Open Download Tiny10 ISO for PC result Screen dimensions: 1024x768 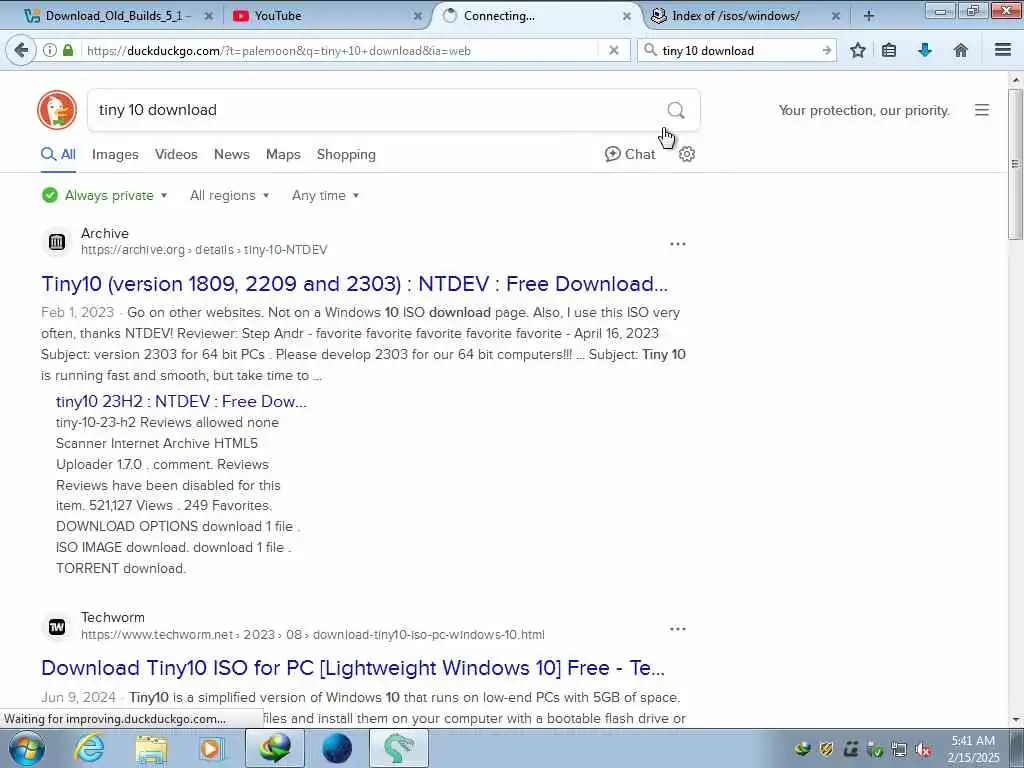[353, 667]
